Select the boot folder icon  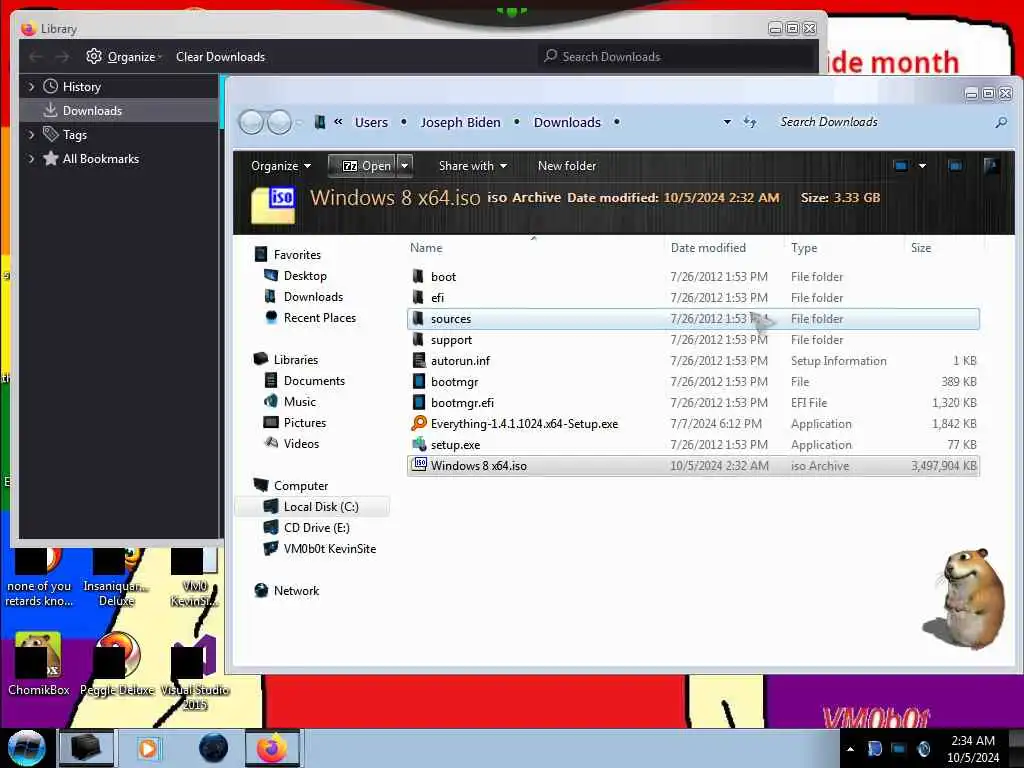click(419, 276)
